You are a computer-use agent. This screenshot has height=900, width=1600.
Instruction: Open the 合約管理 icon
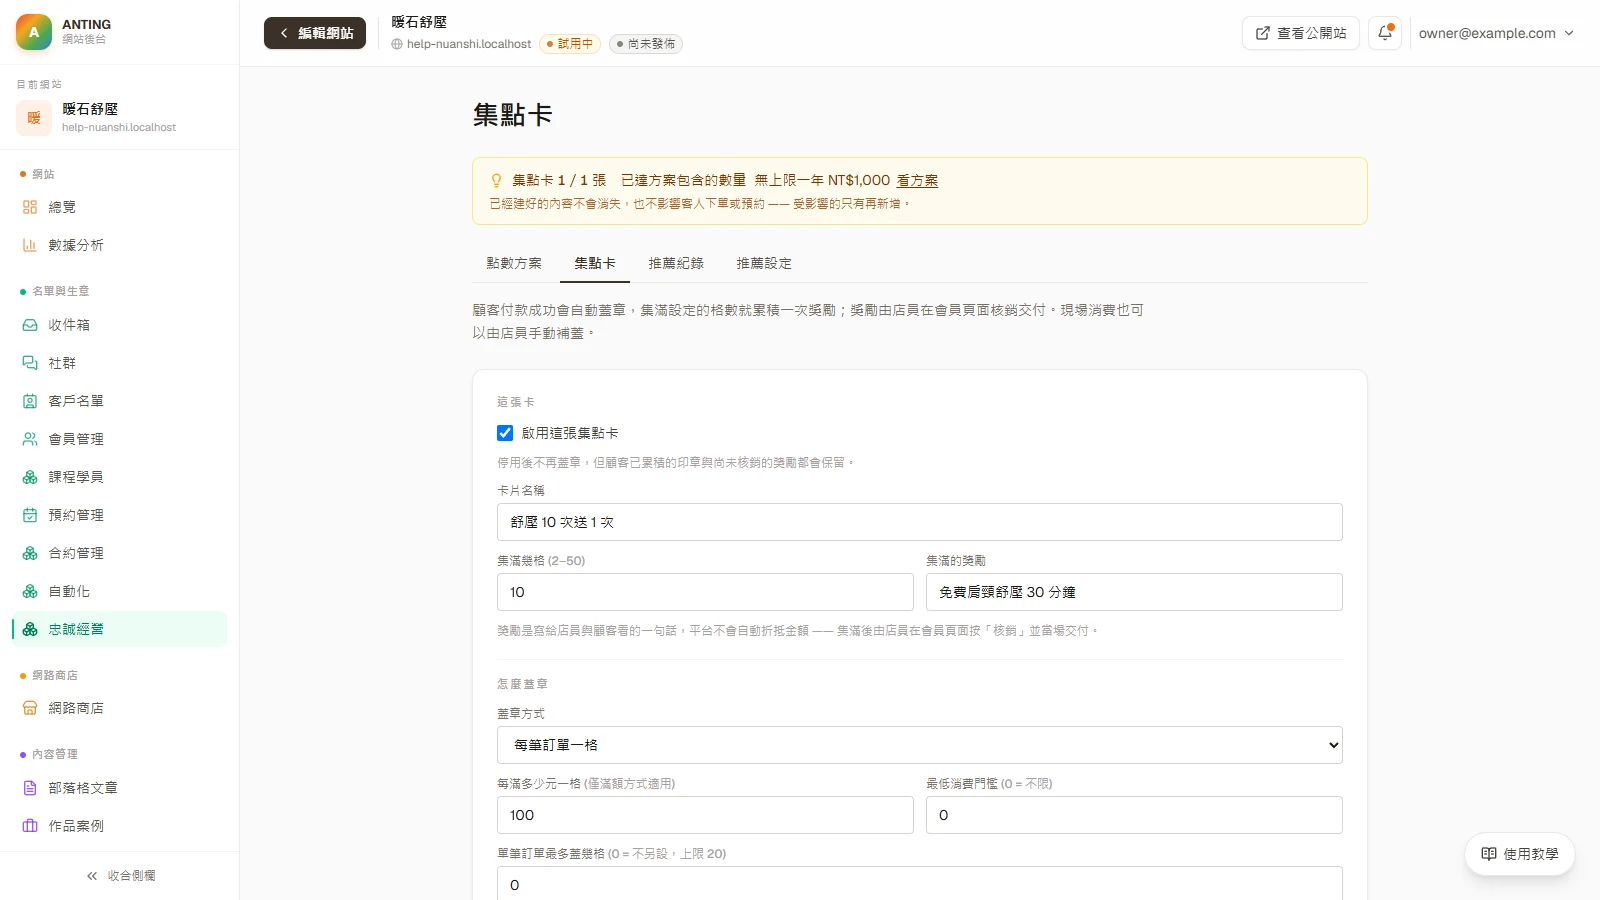click(30, 553)
